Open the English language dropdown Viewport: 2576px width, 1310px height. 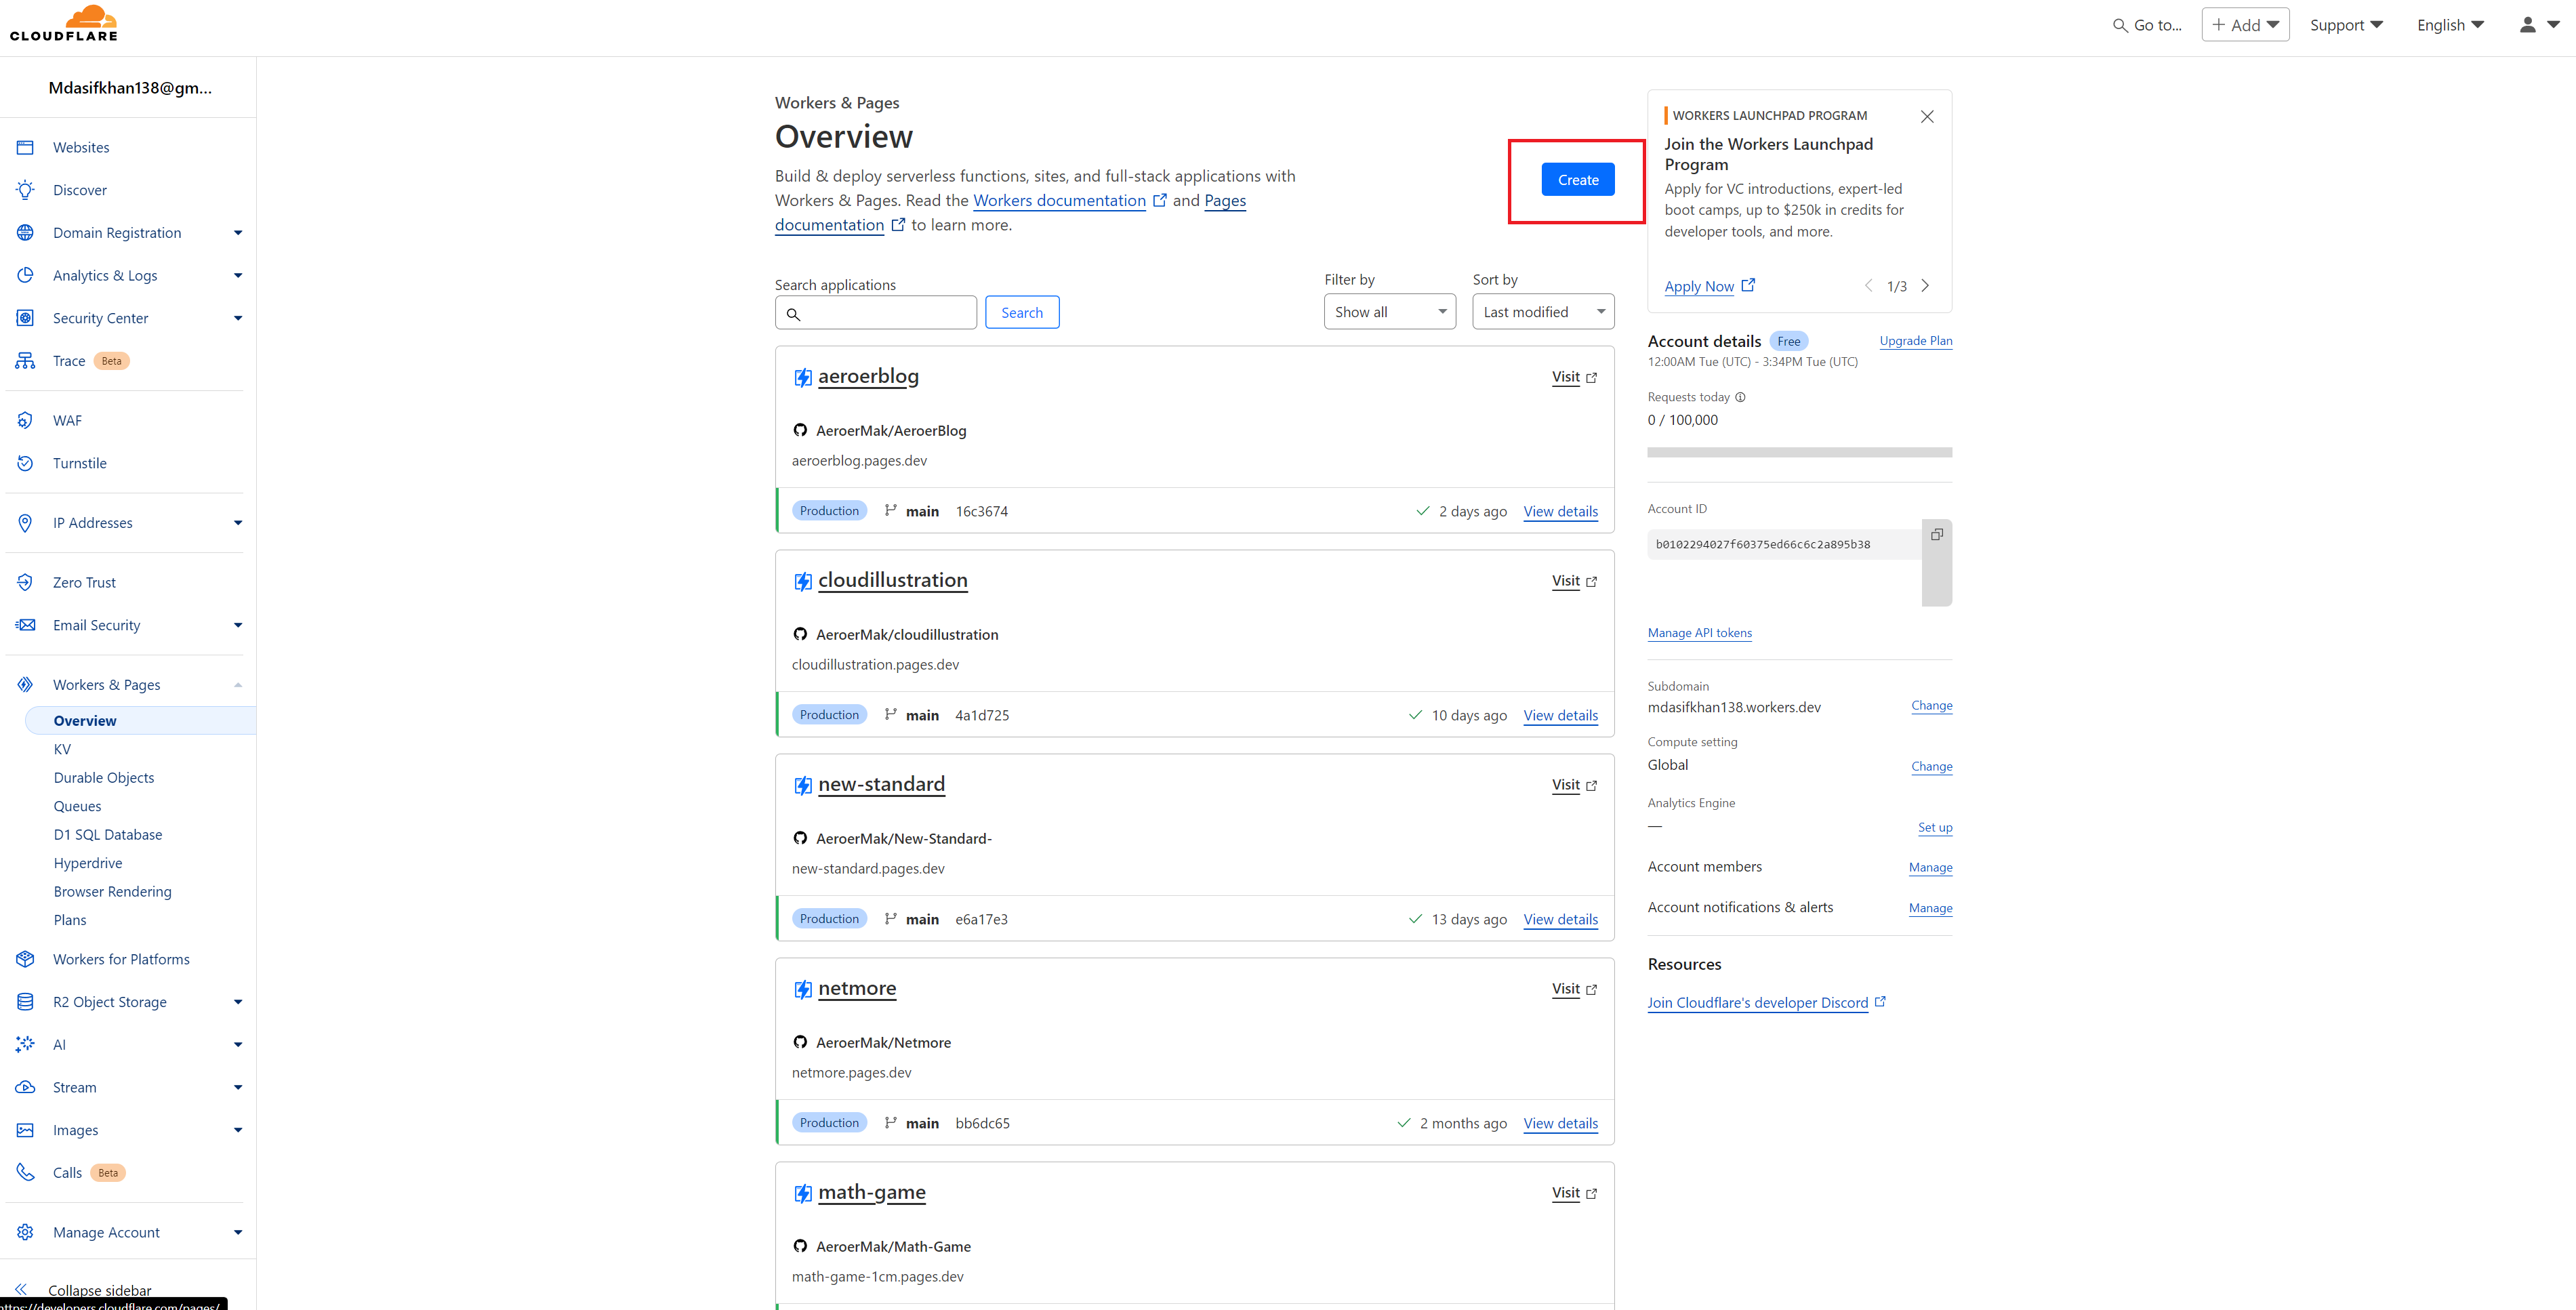[2450, 25]
